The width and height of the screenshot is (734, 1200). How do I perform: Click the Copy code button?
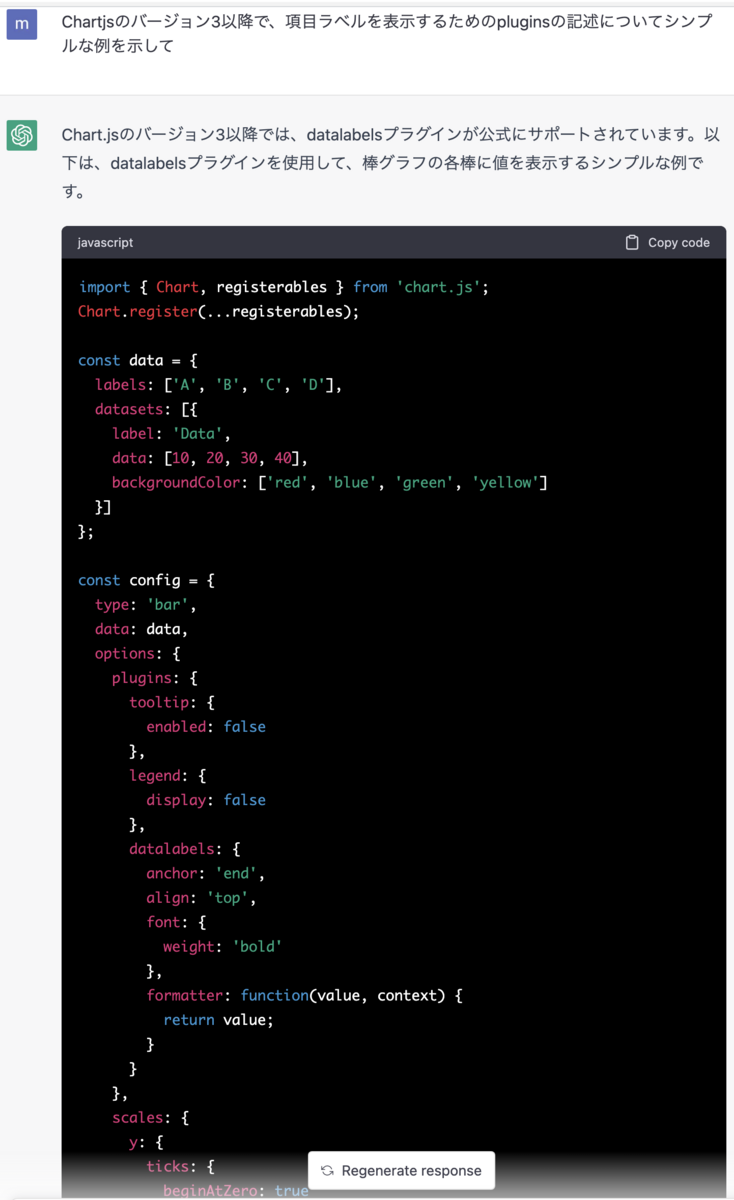(x=667, y=242)
